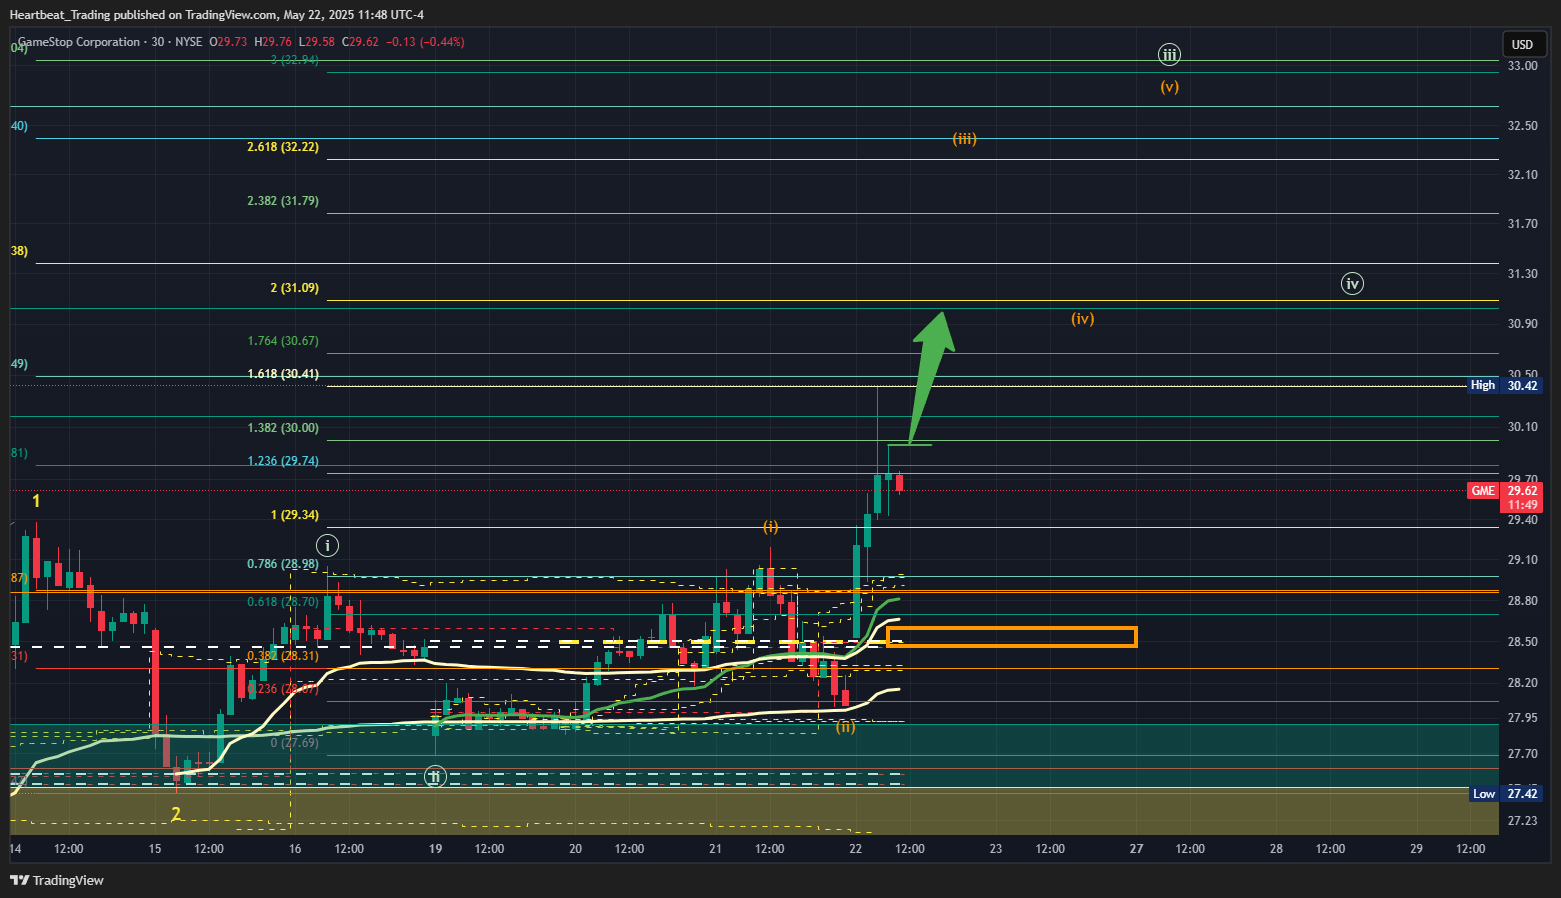Click the orange (i) wave label

click(770, 526)
